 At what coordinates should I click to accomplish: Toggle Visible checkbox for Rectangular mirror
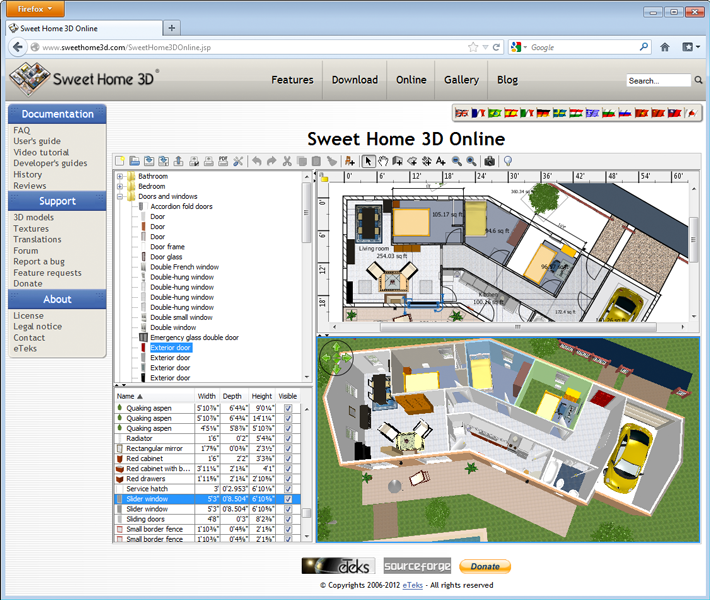coord(288,449)
